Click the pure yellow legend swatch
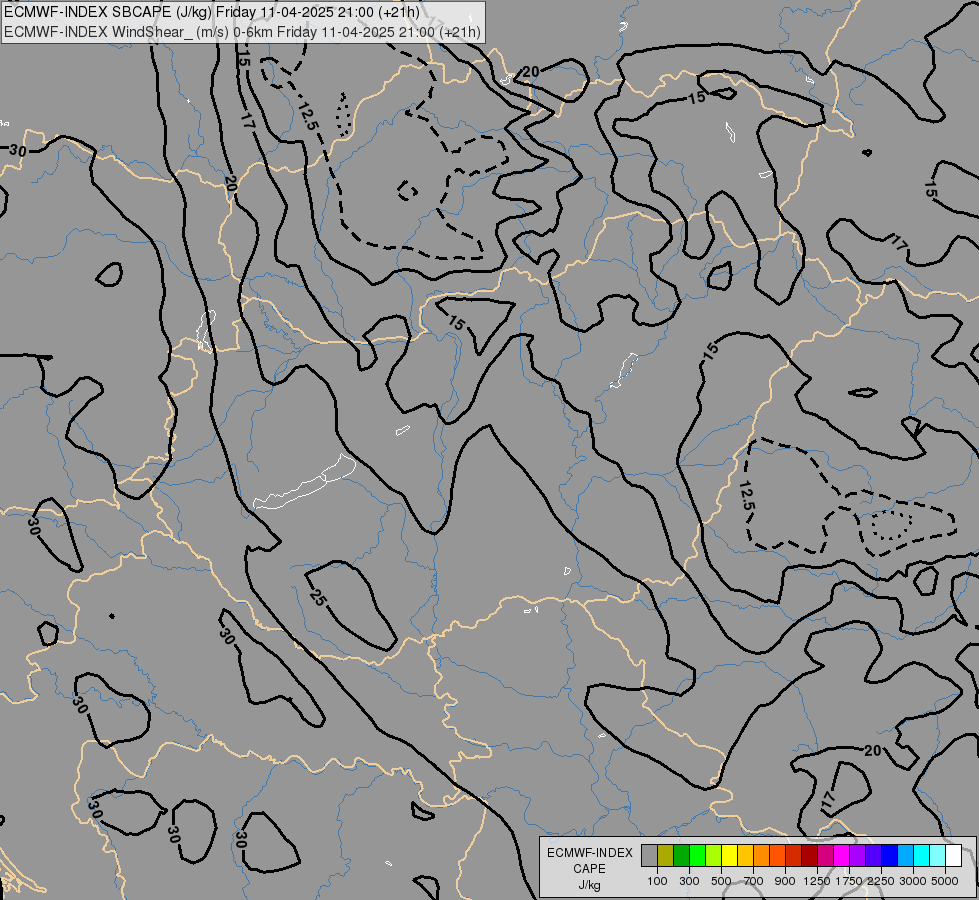Screen dimensions: 979x900 [729, 855]
